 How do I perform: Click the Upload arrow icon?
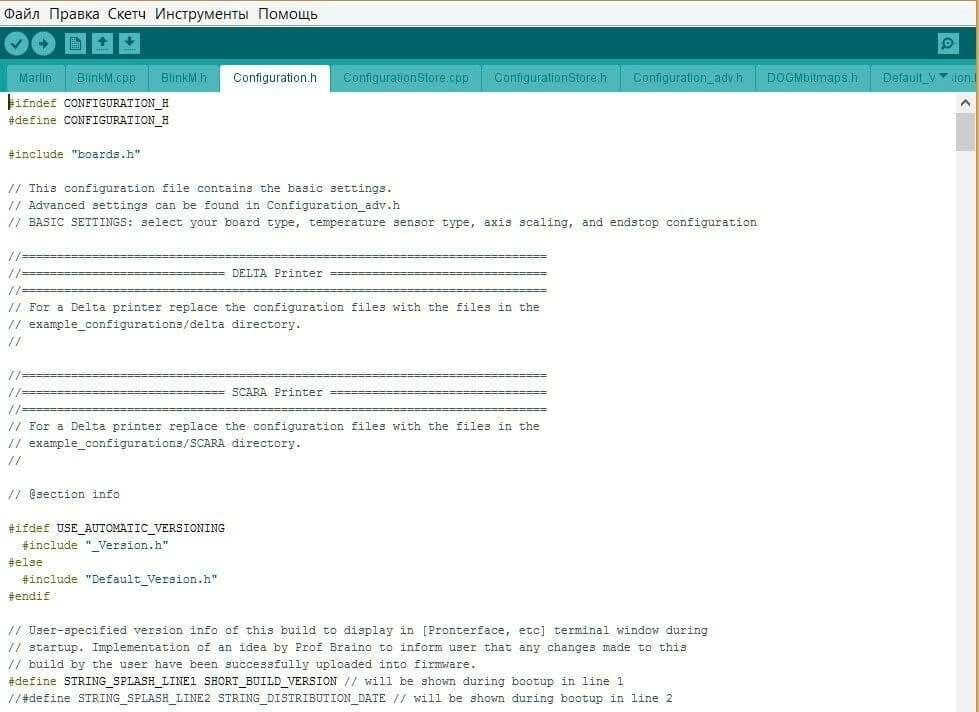pos(43,43)
